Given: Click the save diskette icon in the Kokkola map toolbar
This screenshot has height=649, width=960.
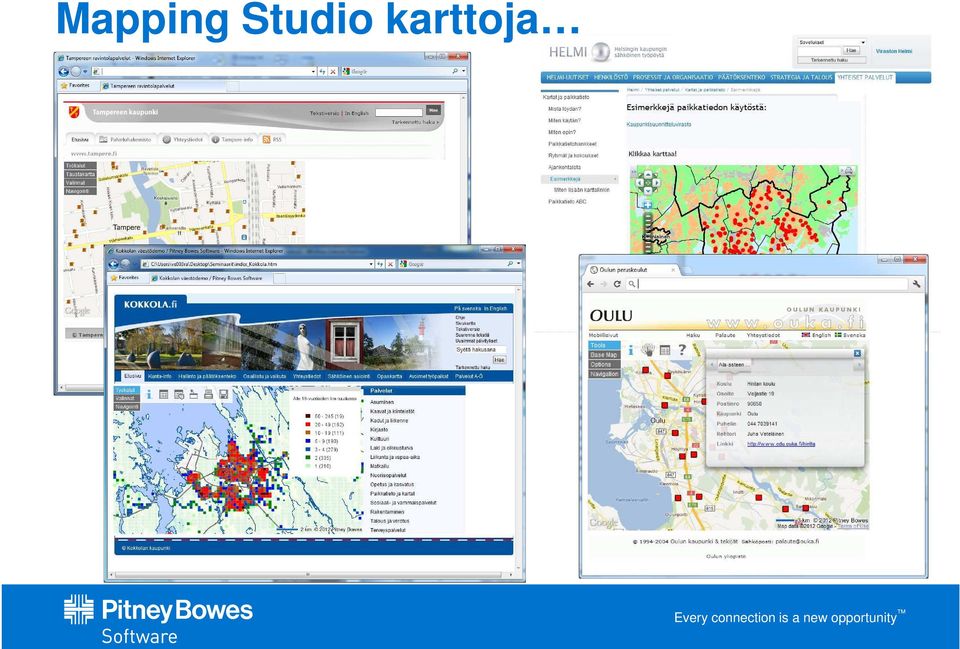Looking at the screenshot, I should point(223,395).
